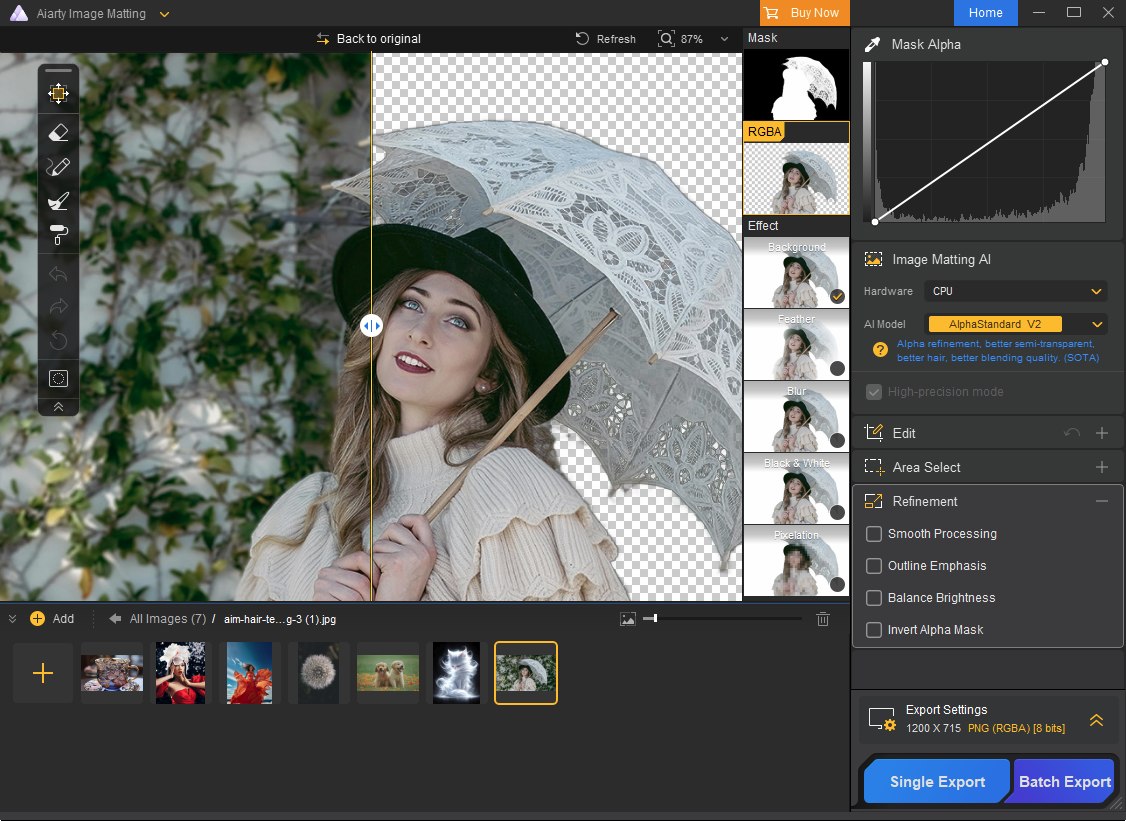Click the yellow Add image plus icon
Screen dimensions: 1126x821
[x=38, y=619]
